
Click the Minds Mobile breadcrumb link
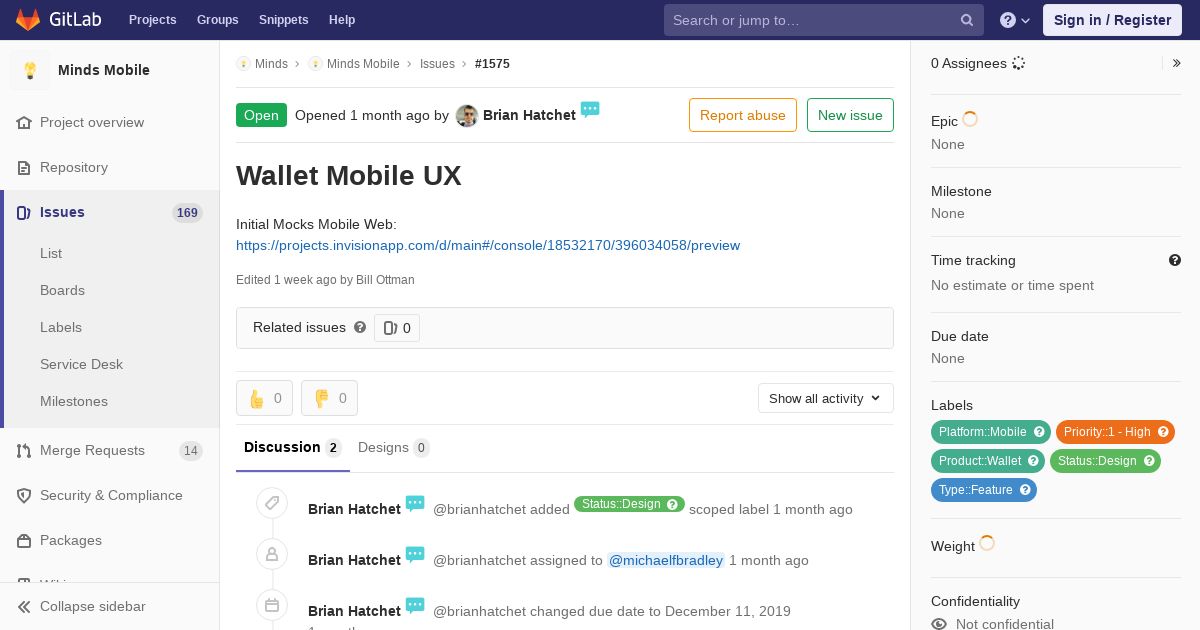[363, 63]
